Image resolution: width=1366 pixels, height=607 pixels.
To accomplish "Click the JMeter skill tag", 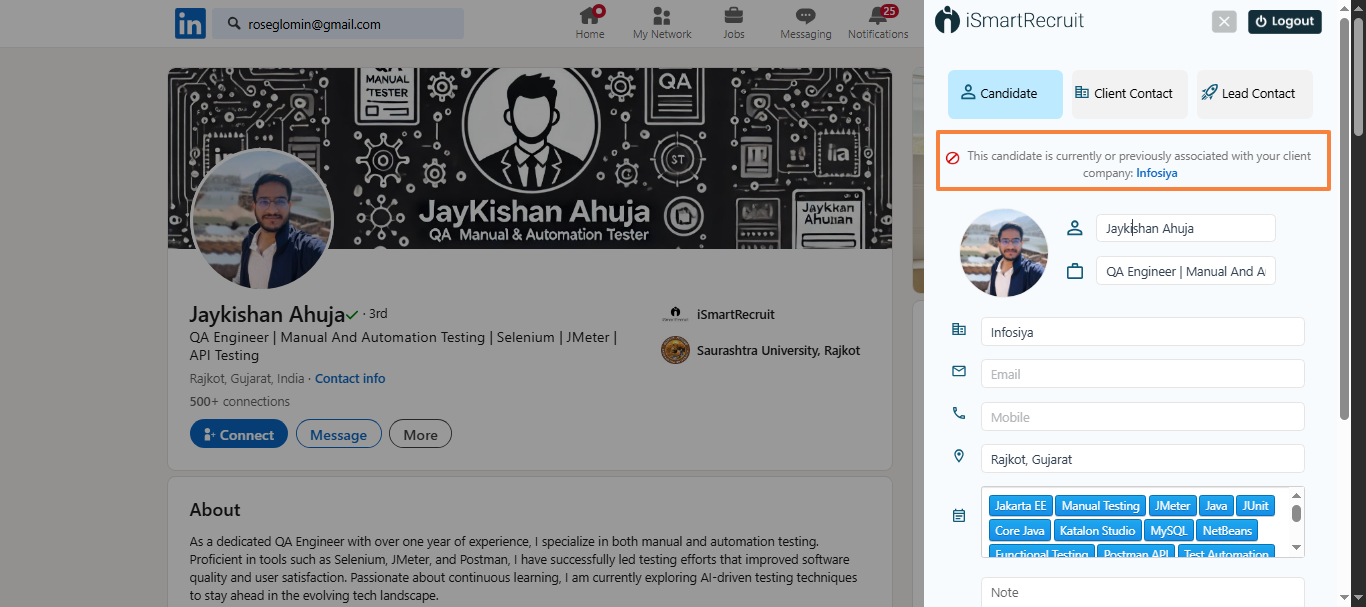I will click(x=1171, y=506).
